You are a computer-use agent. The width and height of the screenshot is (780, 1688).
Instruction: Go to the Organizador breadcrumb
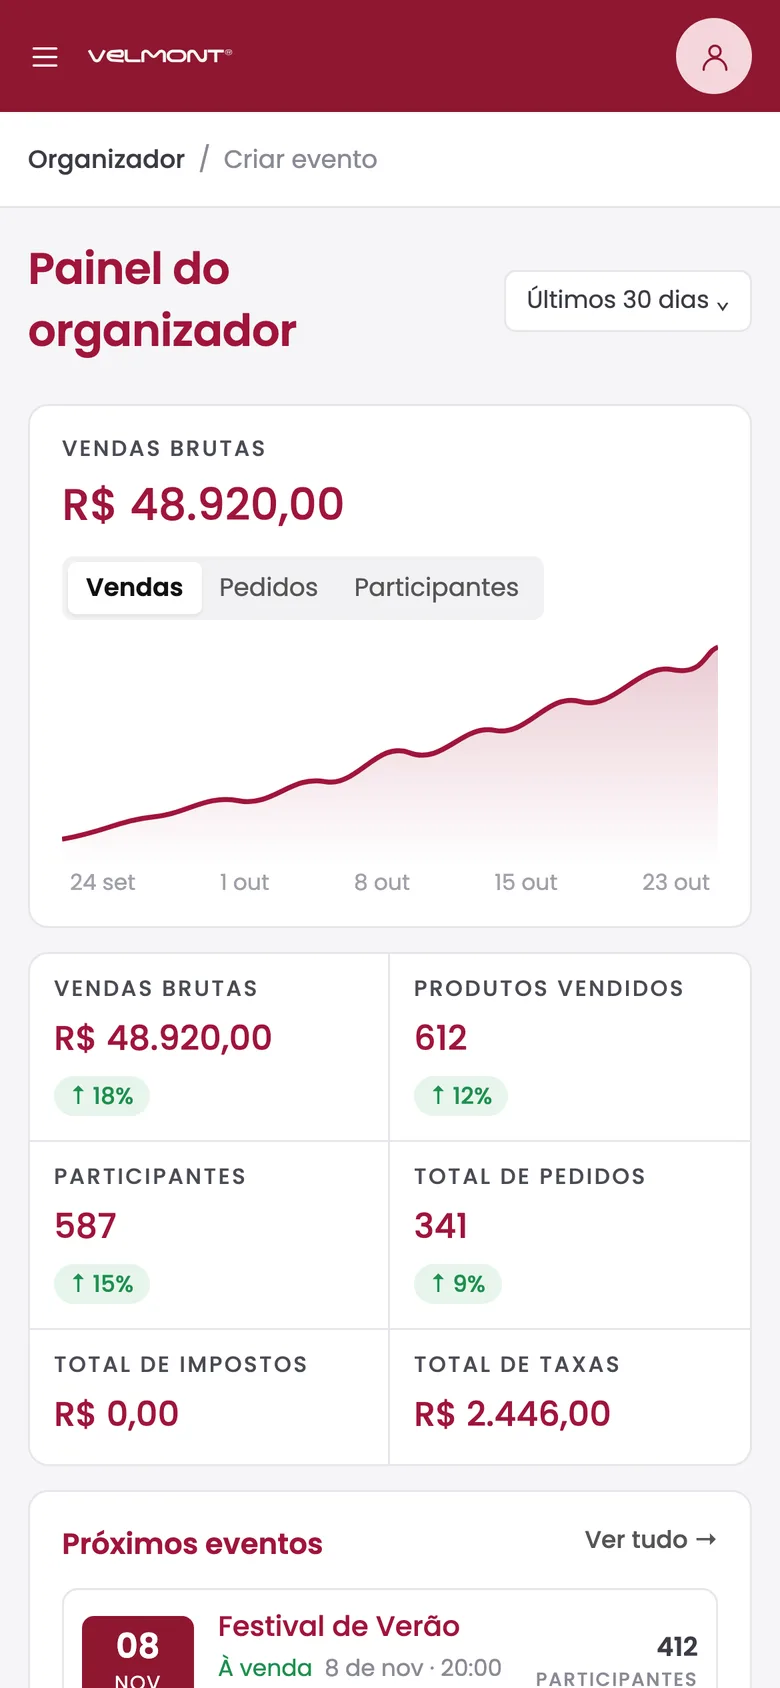click(107, 160)
